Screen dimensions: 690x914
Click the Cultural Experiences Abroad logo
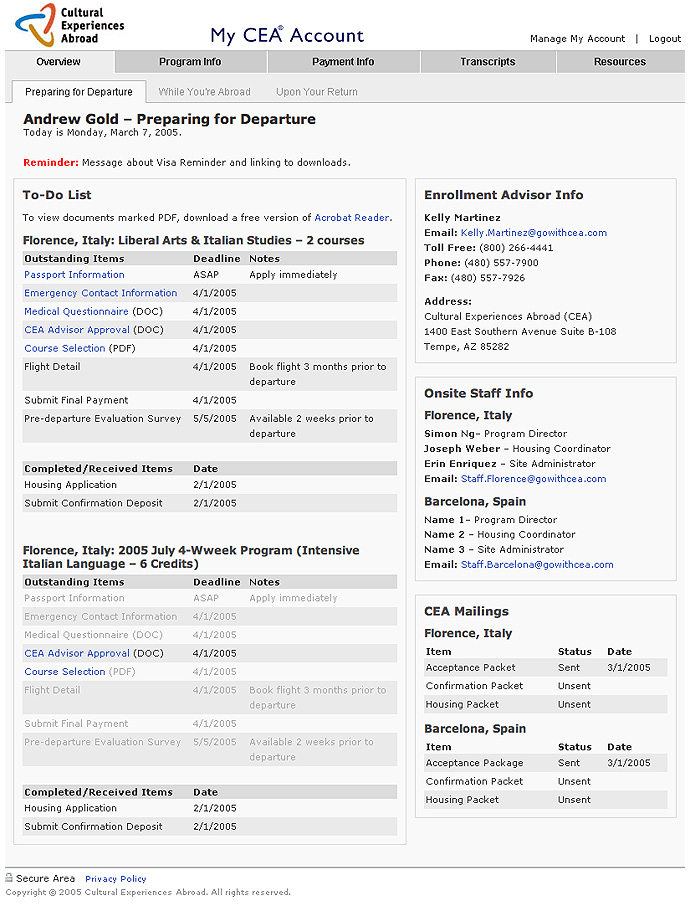click(63, 25)
